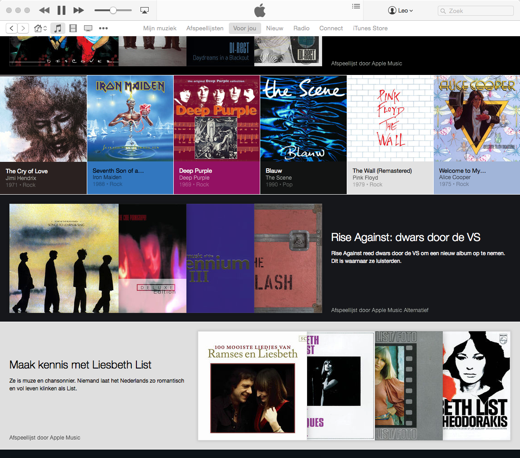Screen dimensions: 520x458
Task: Open The Cry of Love album cover
Action: click(43, 119)
